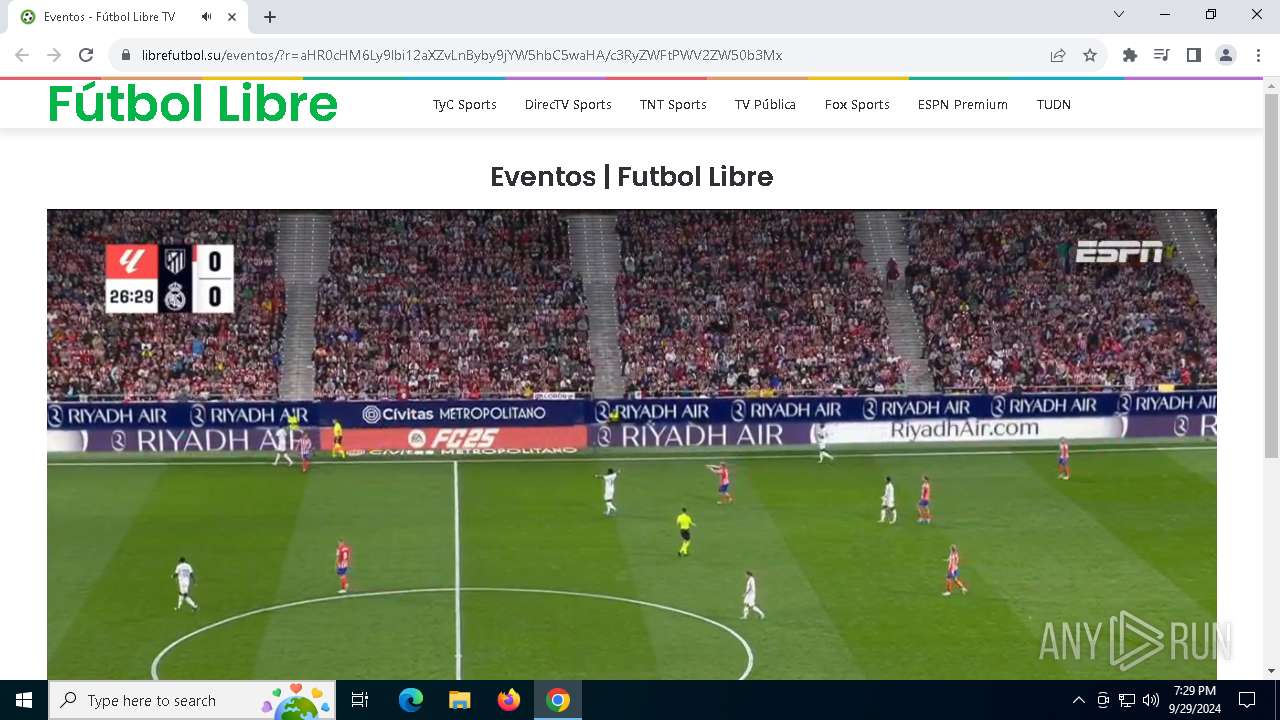Open ESPN Premium channel
This screenshot has height=720, width=1280.
click(963, 104)
